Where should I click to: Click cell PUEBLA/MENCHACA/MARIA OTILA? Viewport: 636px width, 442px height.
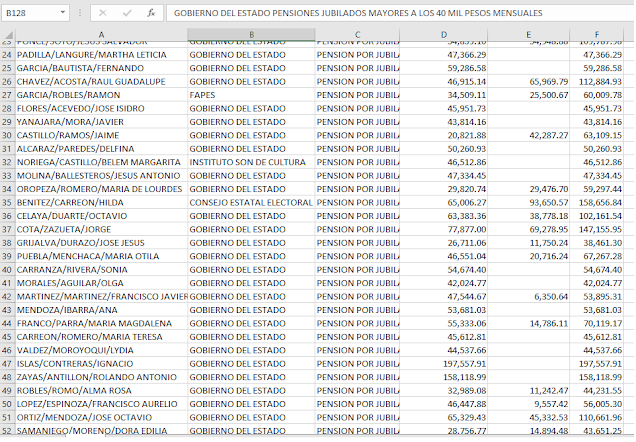[x=101, y=257]
